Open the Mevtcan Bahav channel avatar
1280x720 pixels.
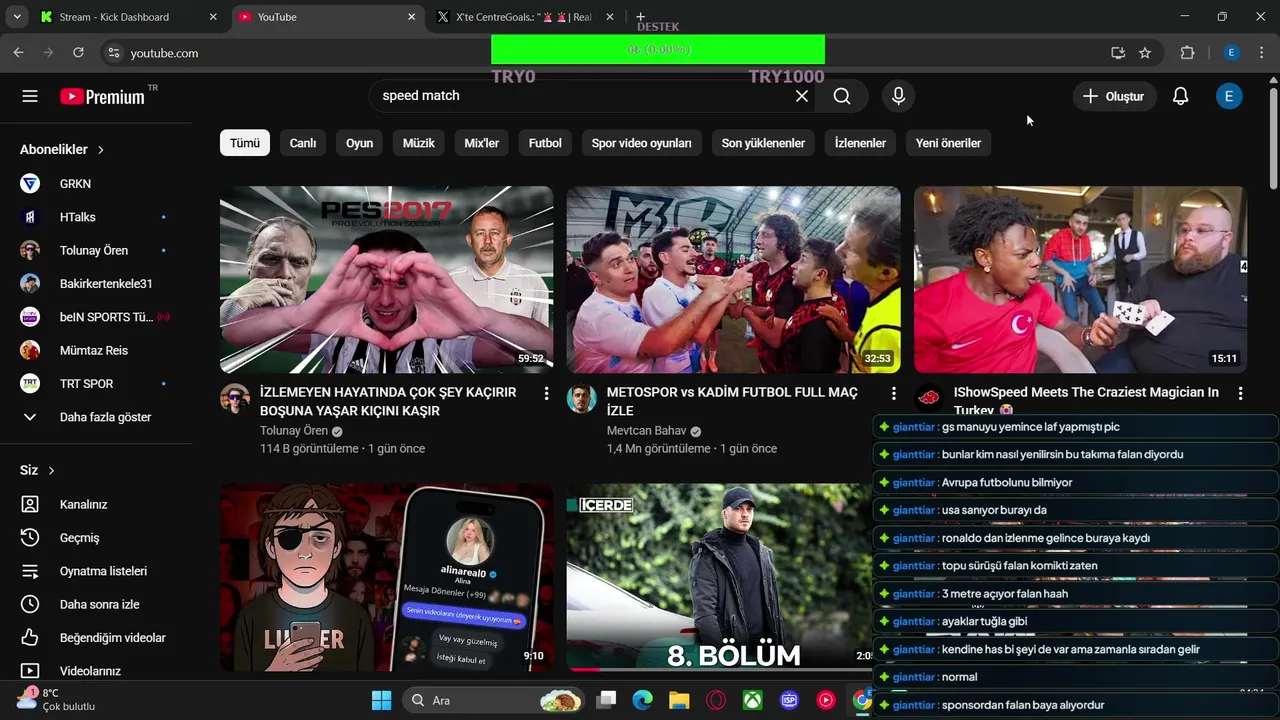(582, 398)
